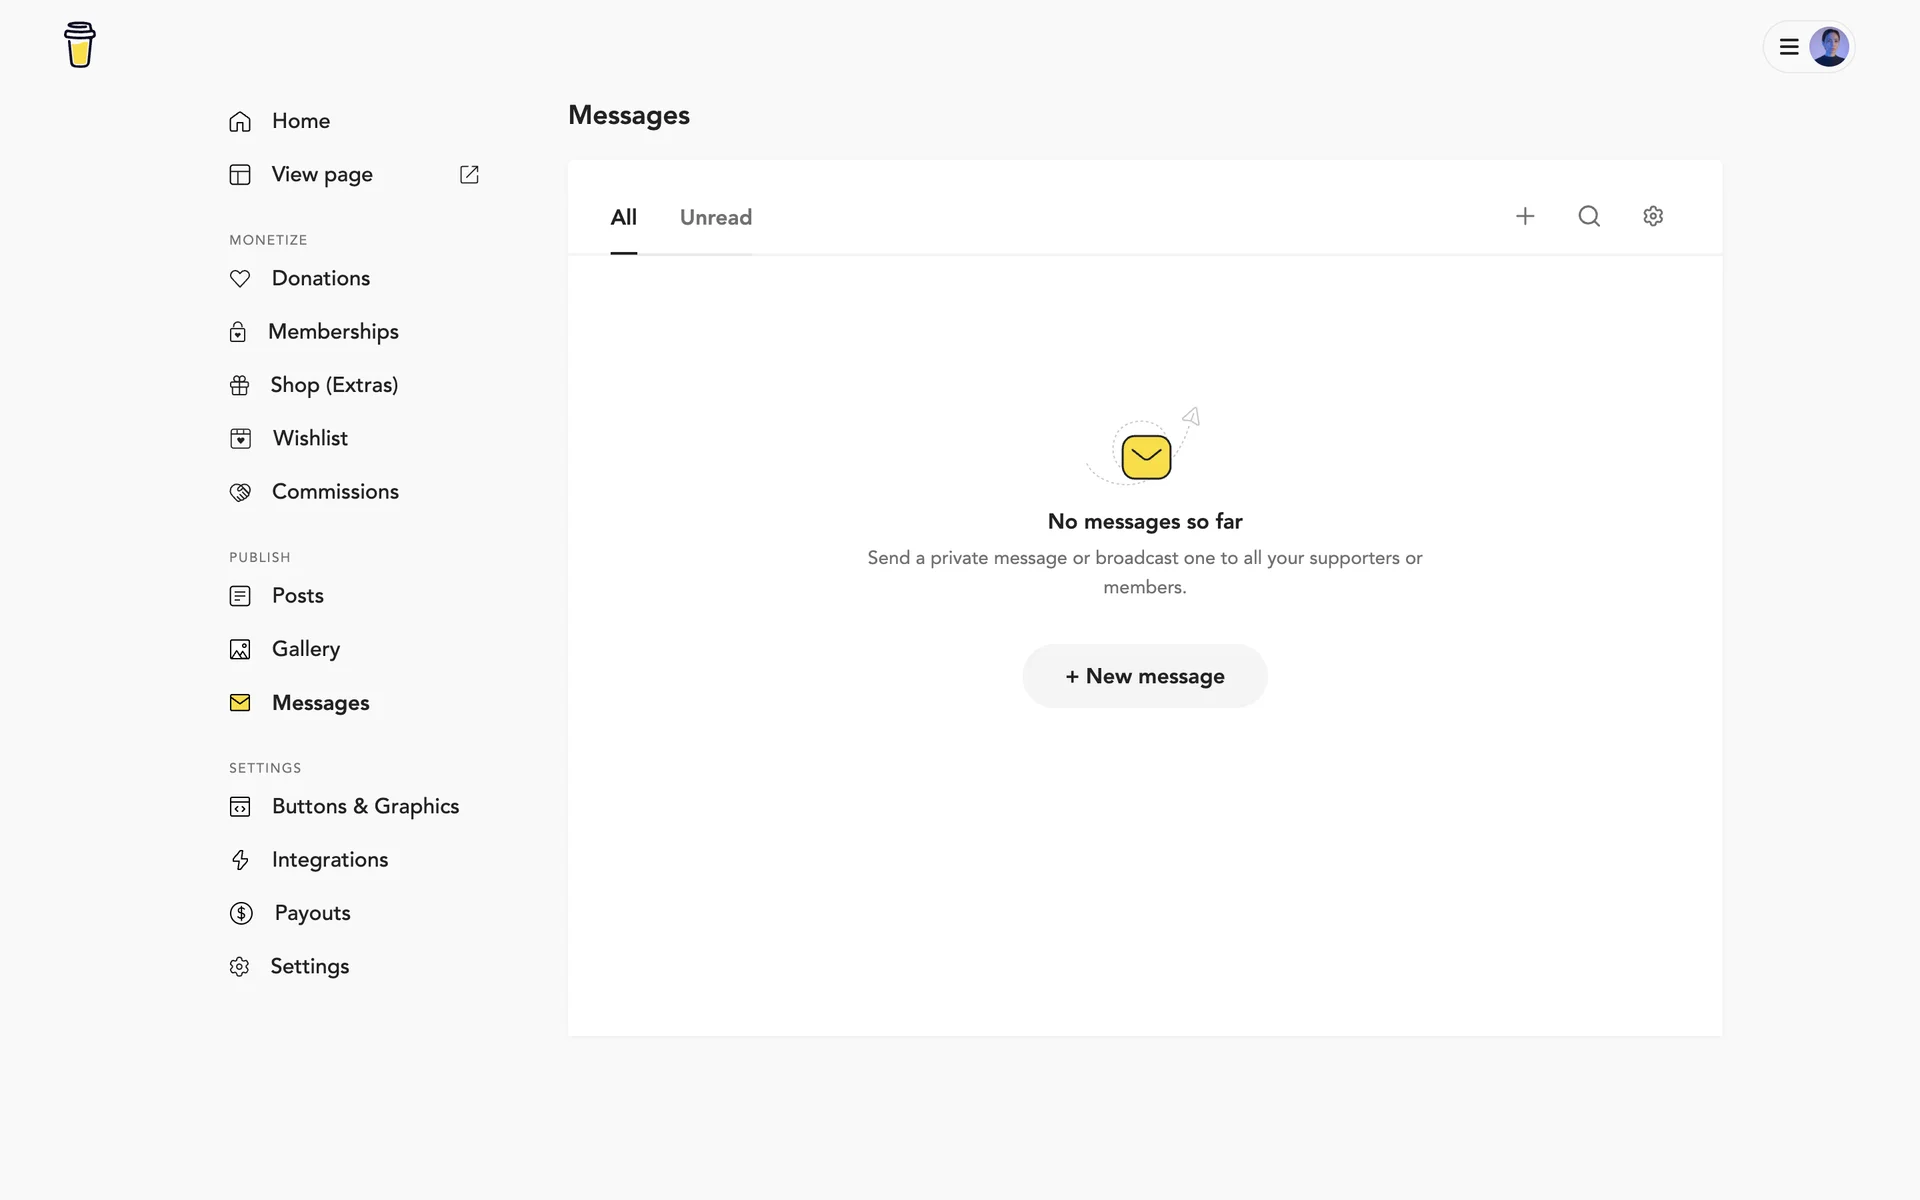1920x1200 pixels.
Task: Open message settings gear icon
Action: point(1653,216)
